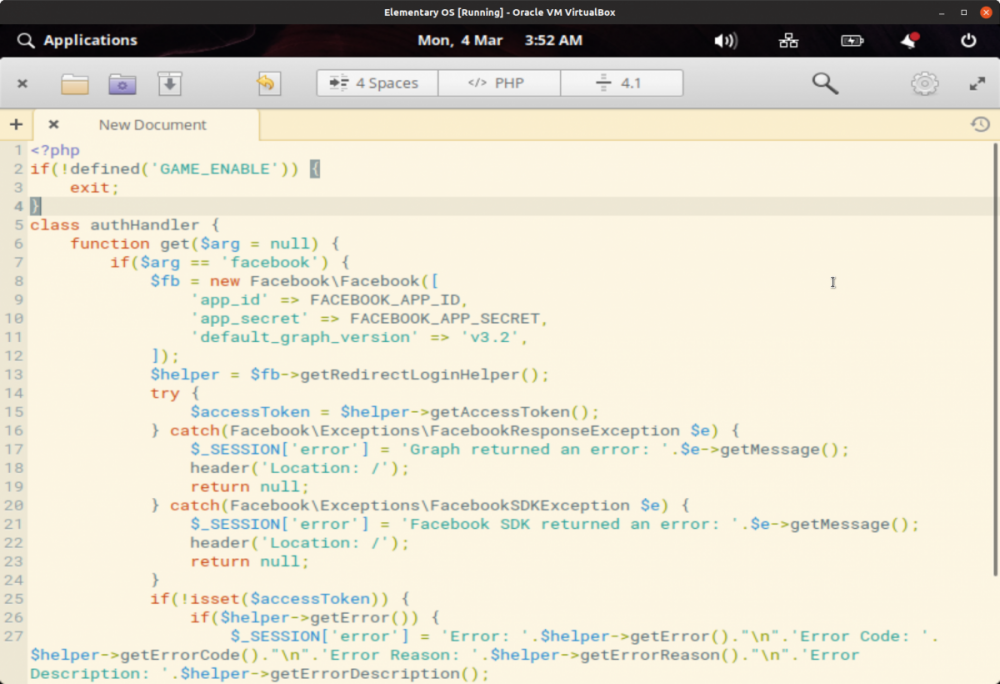The width and height of the screenshot is (1000, 684).
Task: Add a new tab with plus button
Action: pyautogui.click(x=16, y=125)
